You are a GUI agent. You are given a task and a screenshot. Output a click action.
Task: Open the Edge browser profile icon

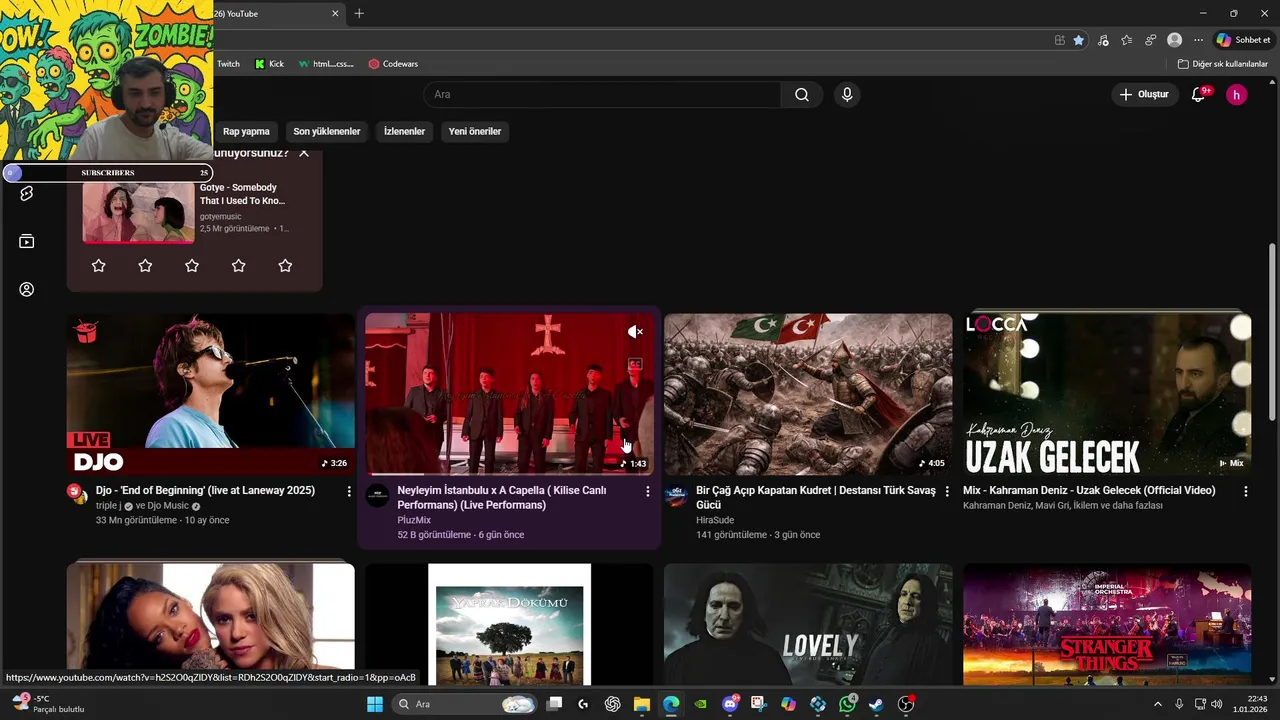[x=1174, y=40]
